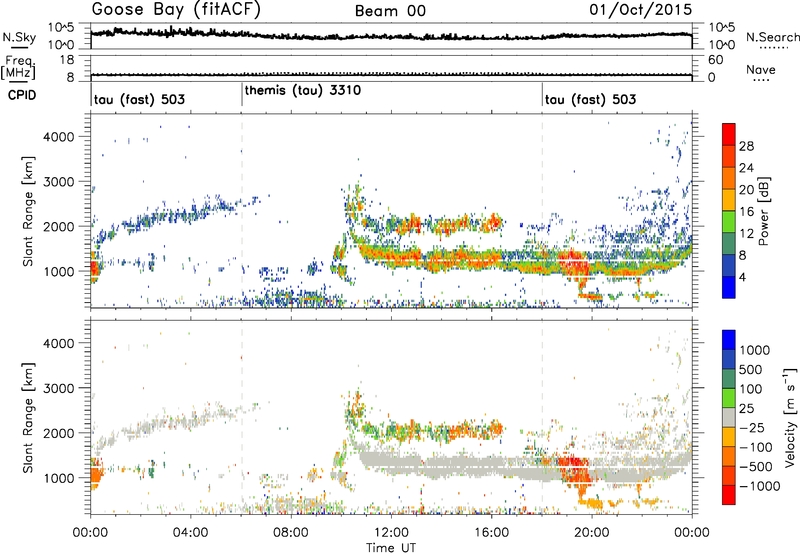Click the '-1000' tick on the velocity color bar

coord(760,486)
